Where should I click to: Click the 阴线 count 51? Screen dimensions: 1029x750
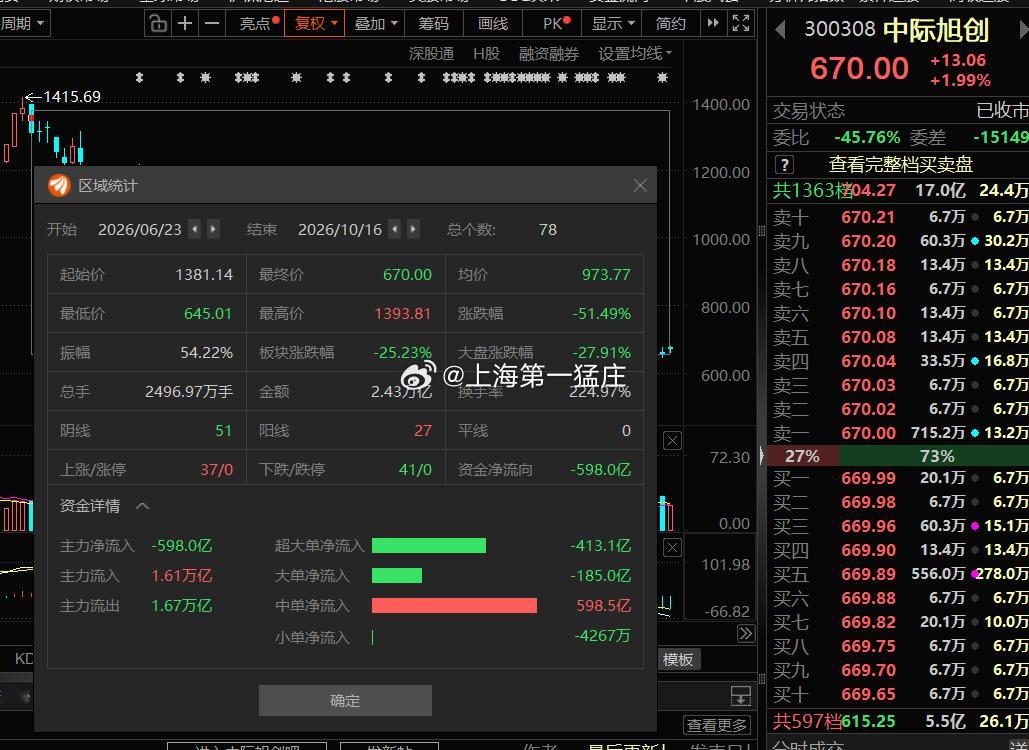point(224,431)
